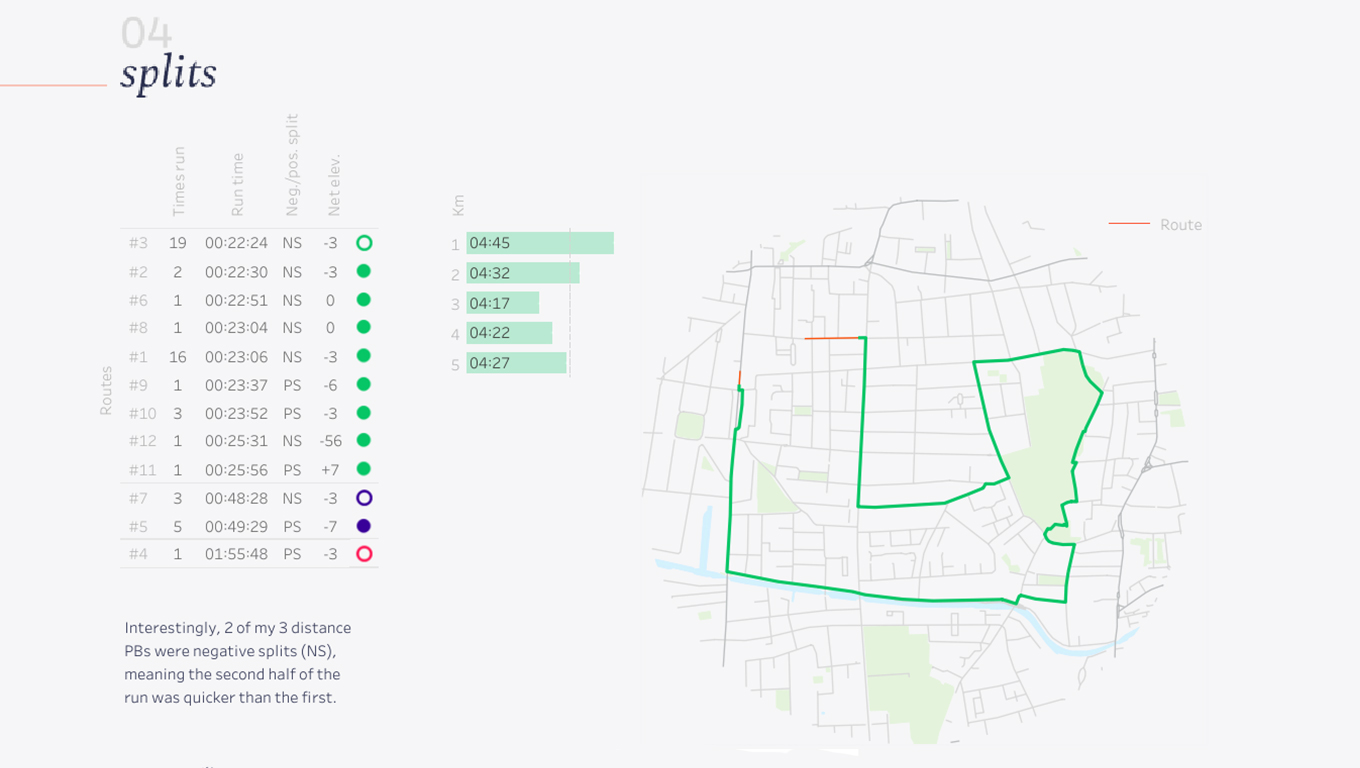Click the route #4 row showing 01:55:48
1360x768 pixels.
(236, 554)
